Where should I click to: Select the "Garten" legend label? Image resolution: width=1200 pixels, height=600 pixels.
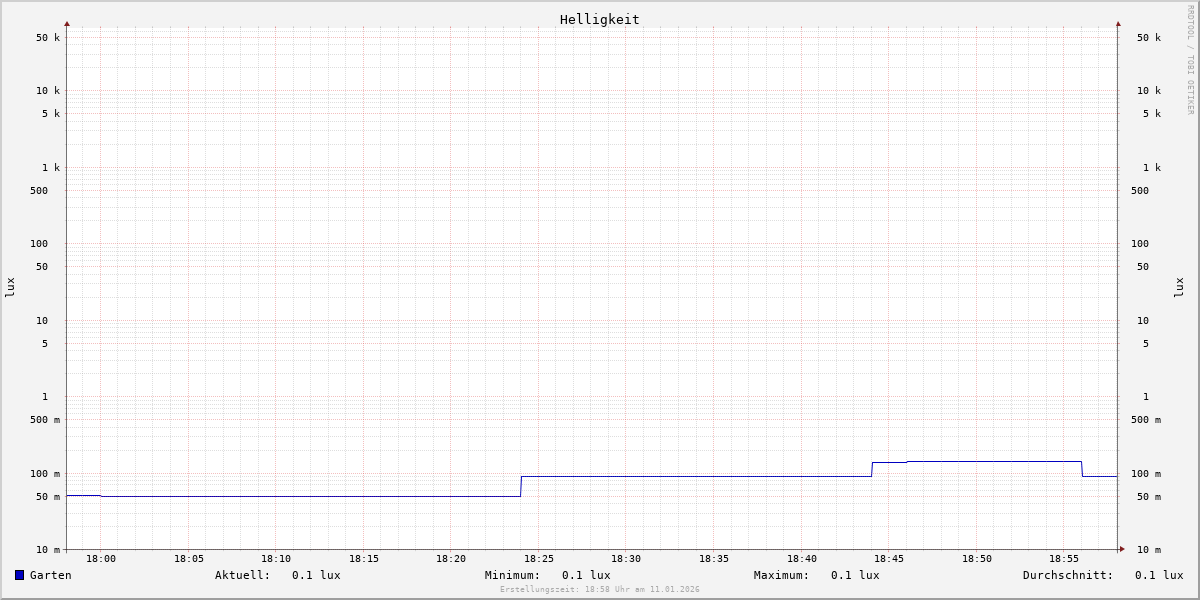[51, 575]
